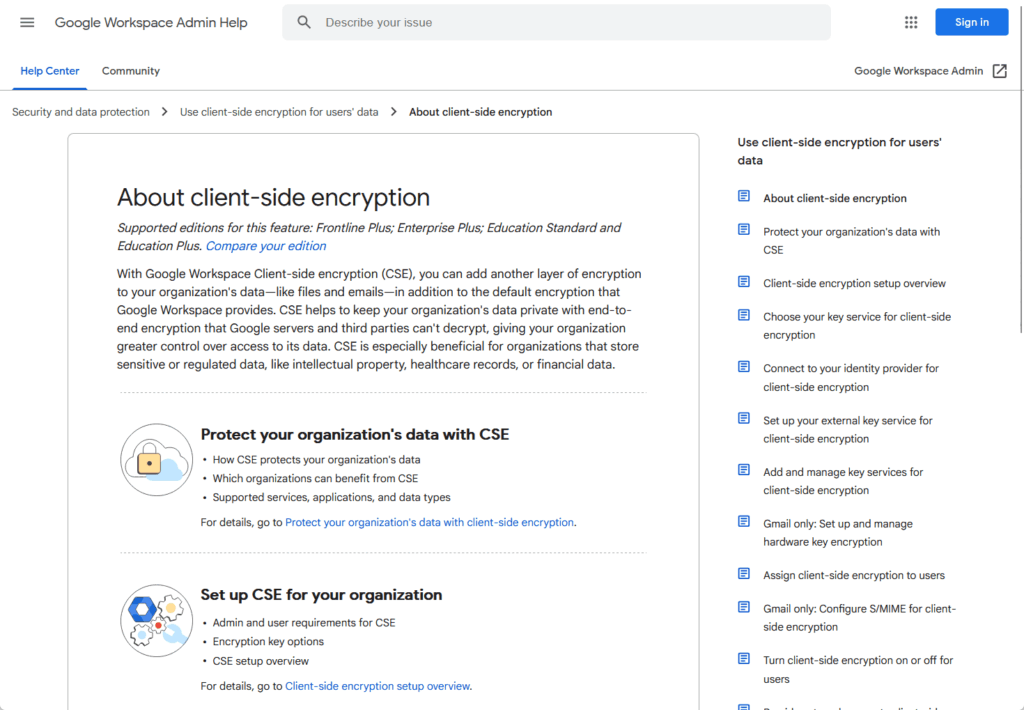Open sidebar item Protect your organization's data with CSE
This screenshot has width=1024, height=710.
click(x=852, y=240)
